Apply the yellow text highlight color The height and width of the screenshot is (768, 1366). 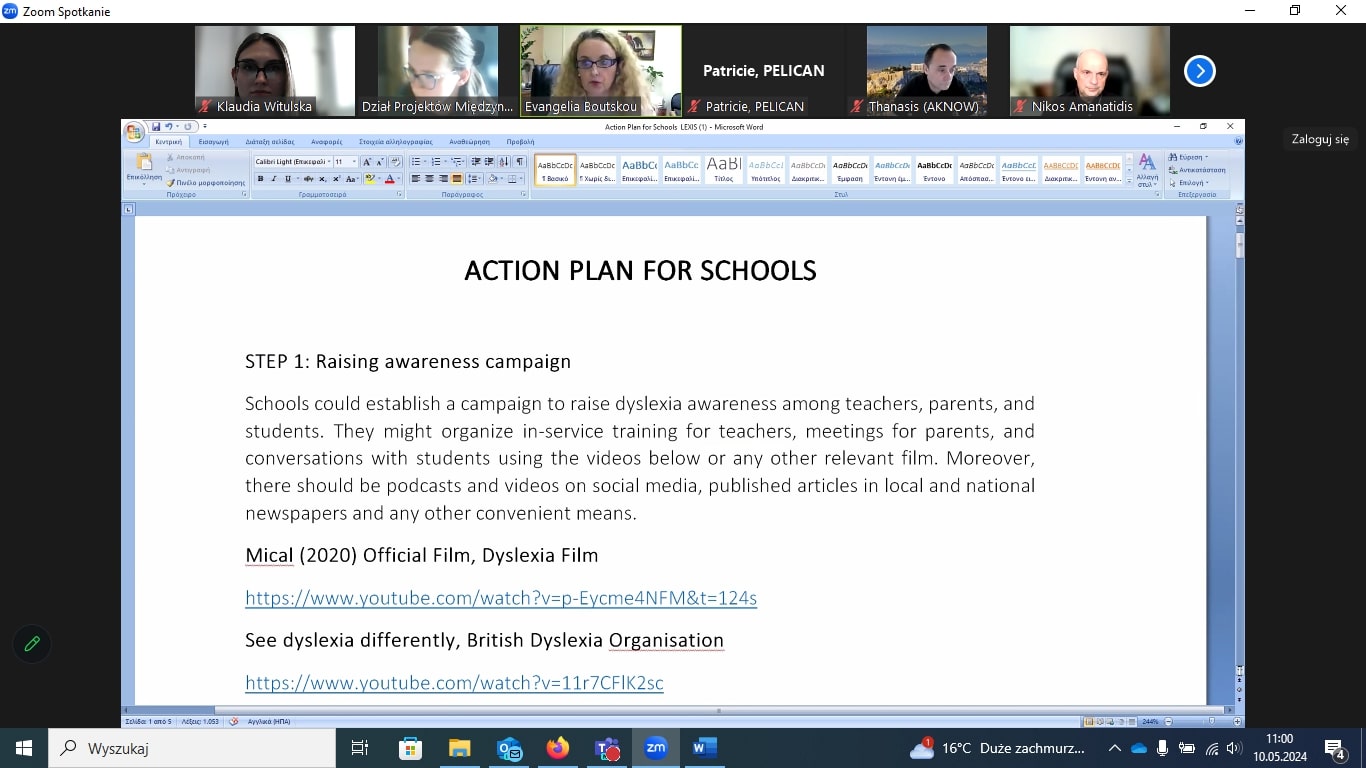(x=369, y=179)
